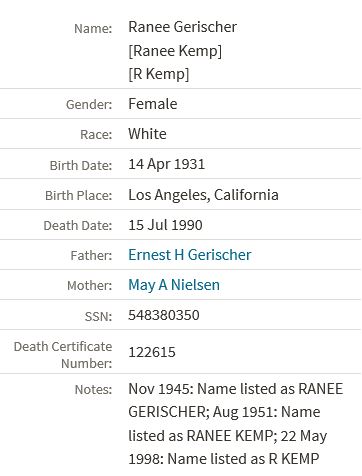Click the Death Date field label
This screenshot has width=362, height=476.
point(78,226)
